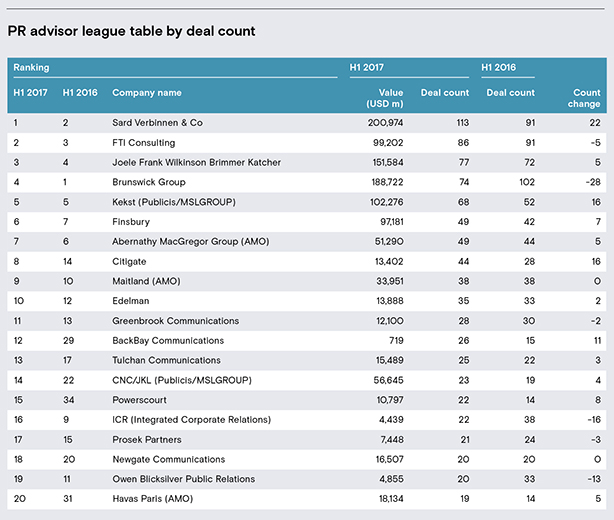The image size is (614, 520).
Task: Click the Powerscourt company name
Action: 139,400
